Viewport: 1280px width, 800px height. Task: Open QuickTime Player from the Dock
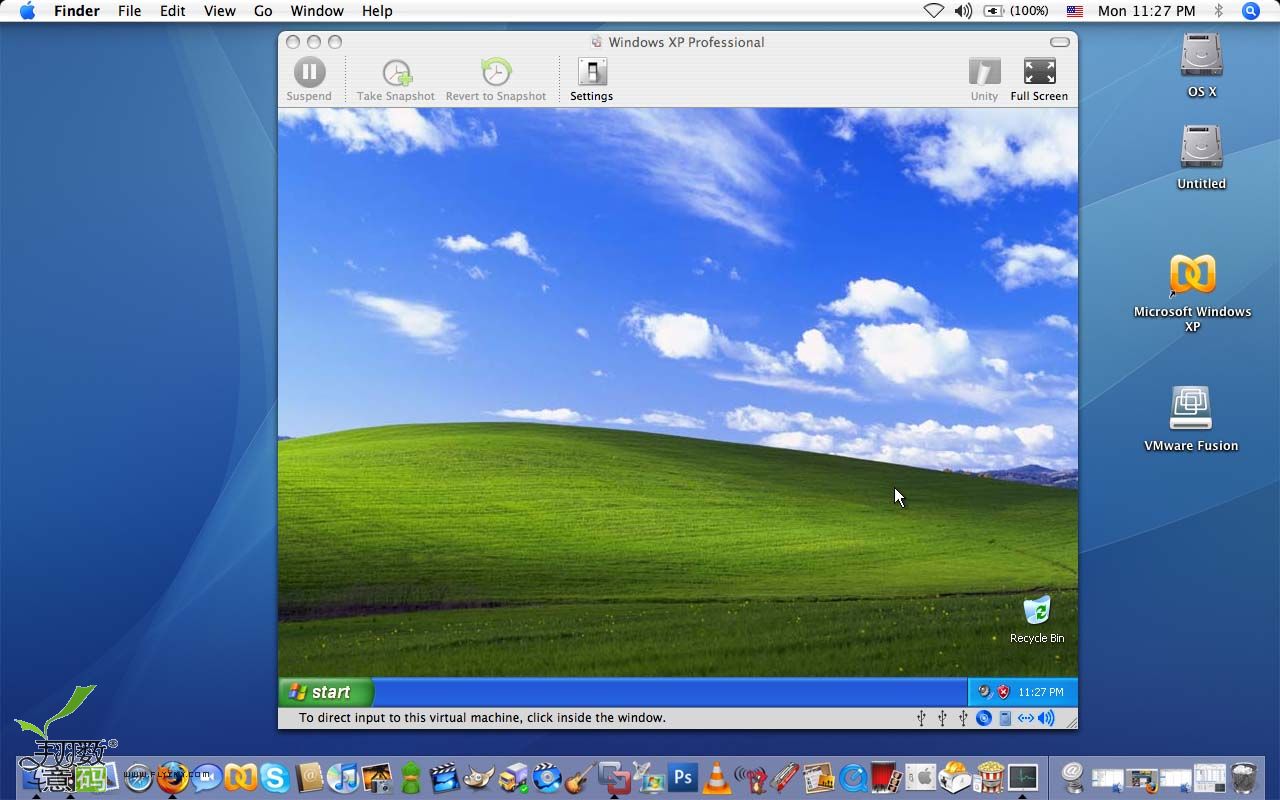coord(853,777)
